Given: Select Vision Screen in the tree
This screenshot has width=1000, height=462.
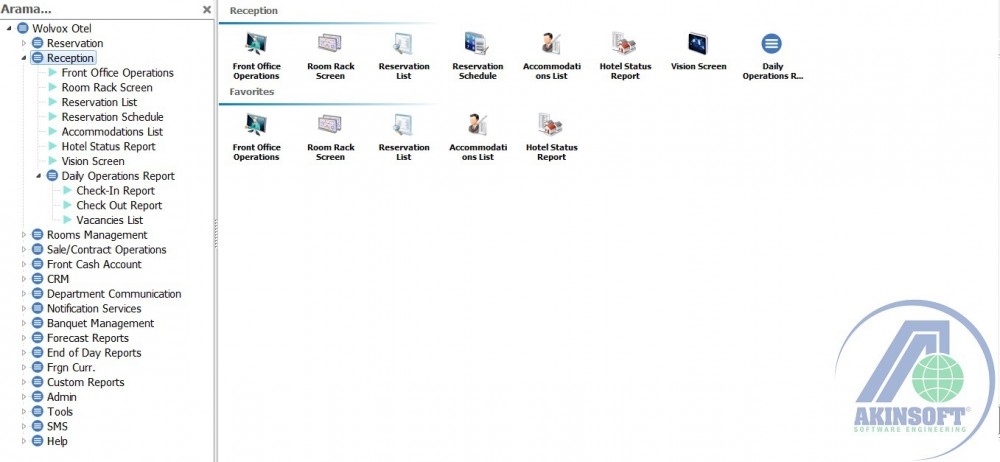Looking at the screenshot, I should pyautogui.click(x=92, y=161).
